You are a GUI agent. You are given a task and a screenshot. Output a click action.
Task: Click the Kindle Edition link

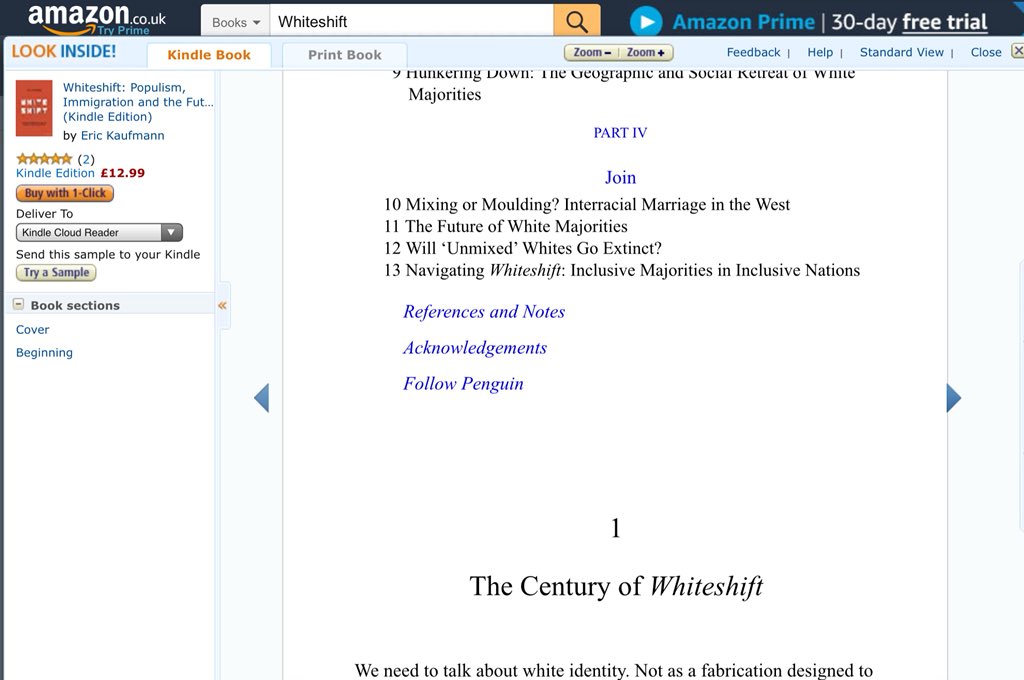(x=56, y=173)
